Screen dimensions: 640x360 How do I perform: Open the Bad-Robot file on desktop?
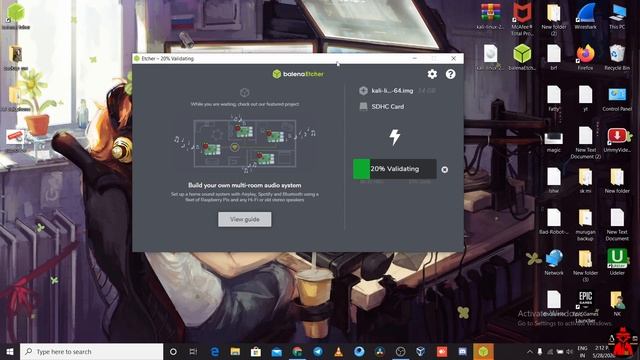554,221
